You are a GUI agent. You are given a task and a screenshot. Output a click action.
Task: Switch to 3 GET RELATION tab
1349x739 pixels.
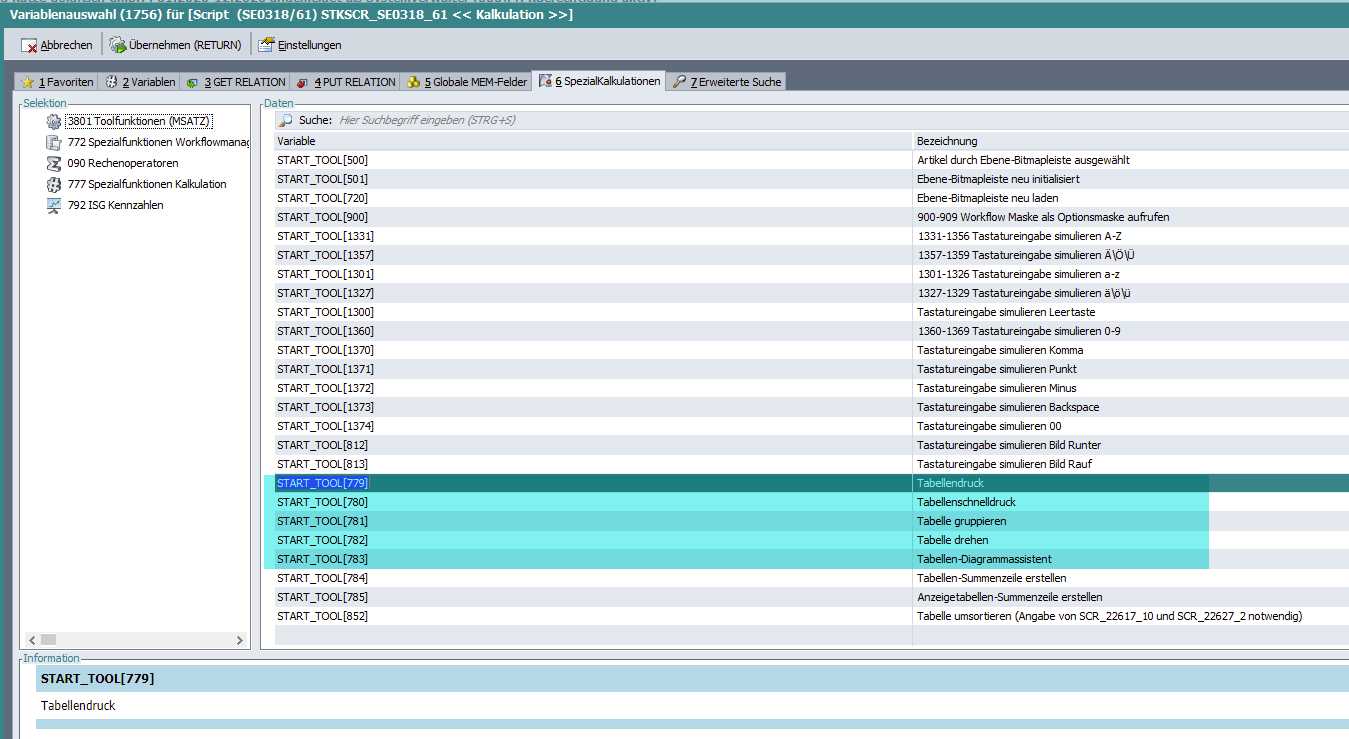coord(236,82)
